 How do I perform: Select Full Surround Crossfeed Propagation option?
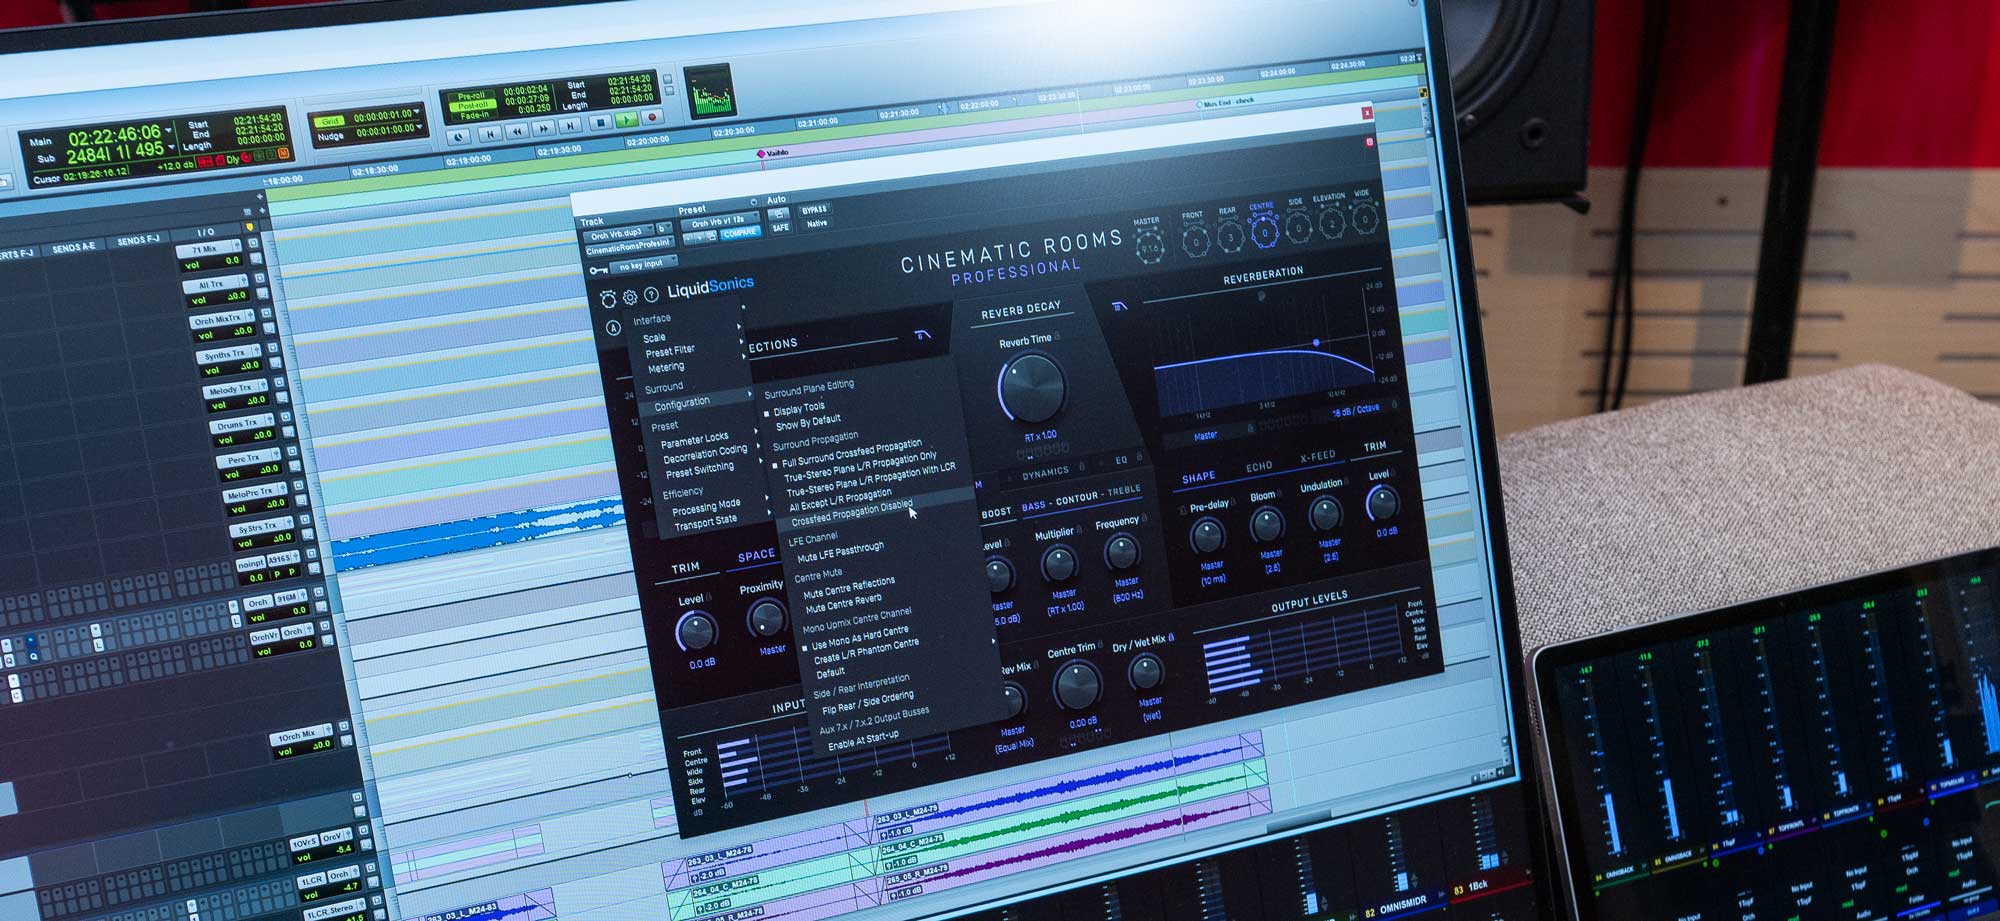click(x=852, y=453)
